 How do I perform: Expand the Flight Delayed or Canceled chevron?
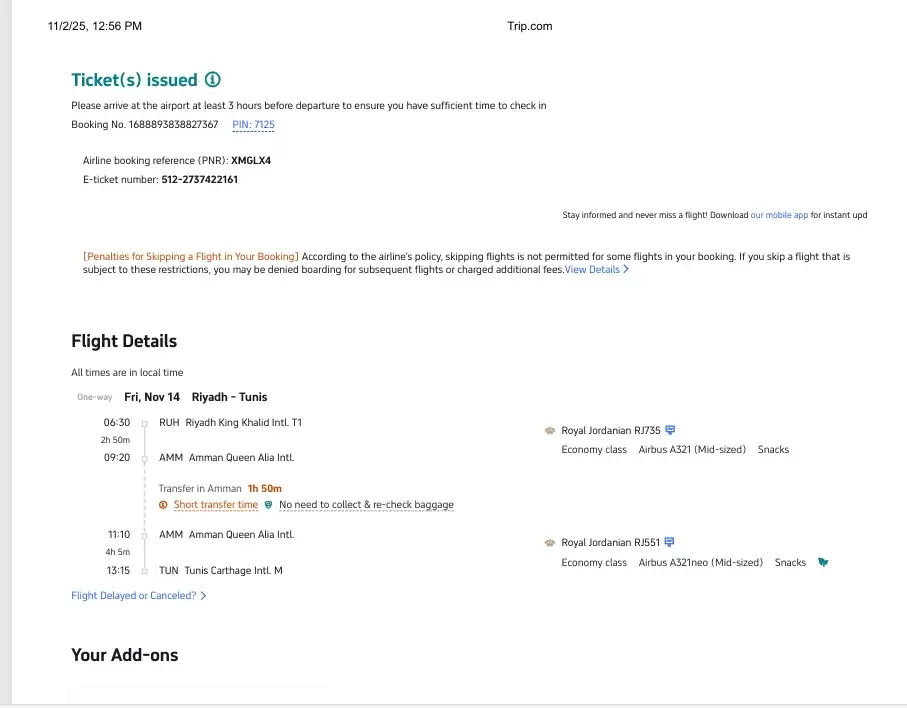[x=204, y=596]
